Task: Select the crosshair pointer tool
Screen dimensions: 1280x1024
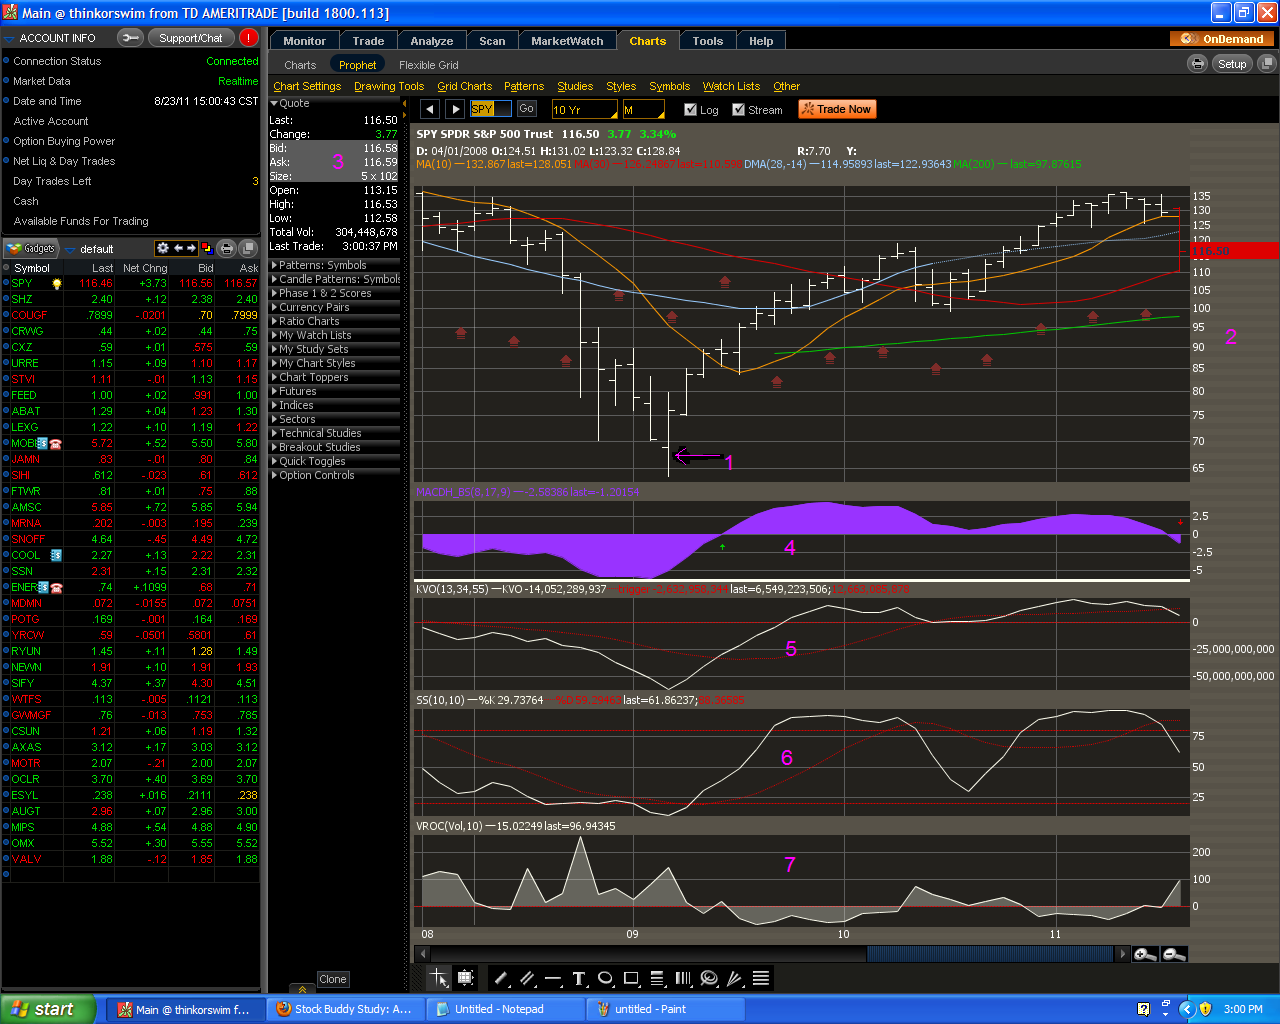Action: (x=439, y=978)
